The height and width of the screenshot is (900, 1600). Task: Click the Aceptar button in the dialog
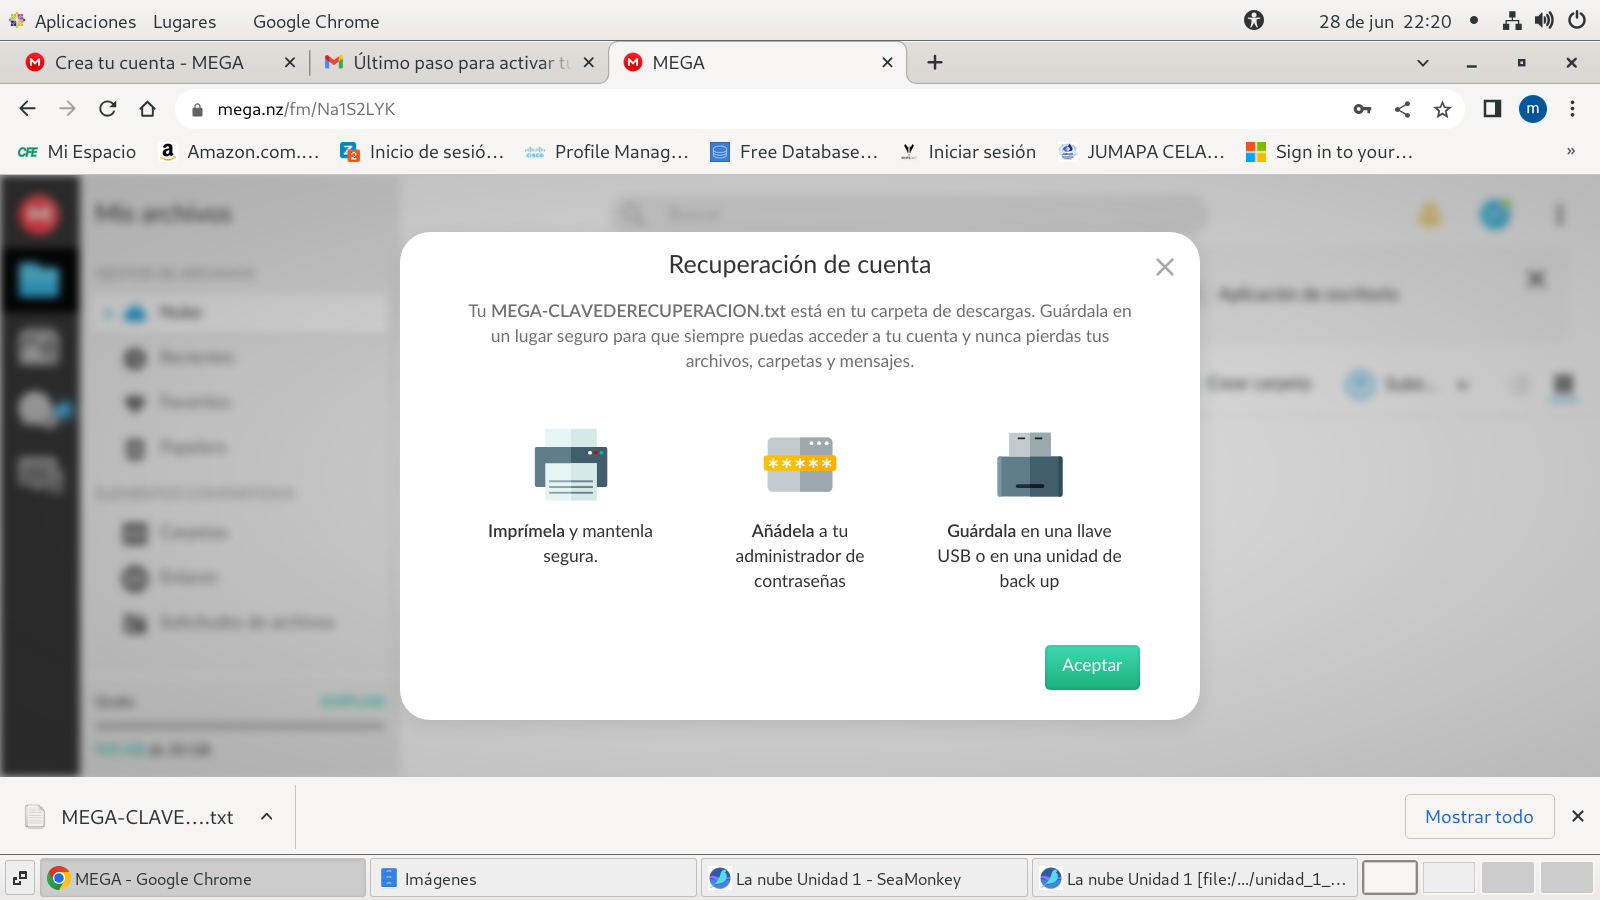1091,667
